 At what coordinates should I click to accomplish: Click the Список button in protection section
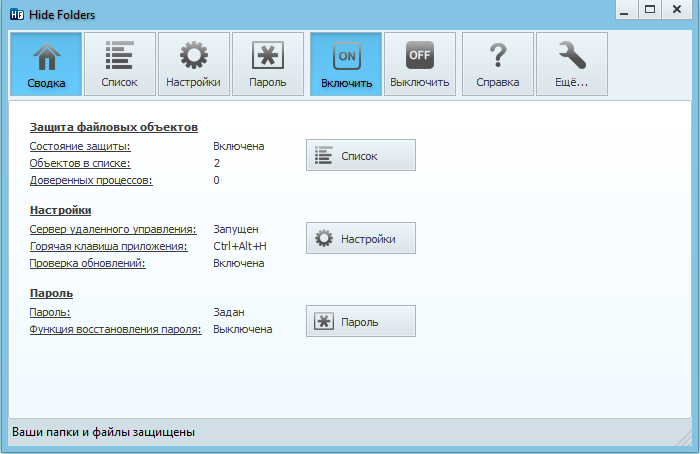(x=361, y=155)
